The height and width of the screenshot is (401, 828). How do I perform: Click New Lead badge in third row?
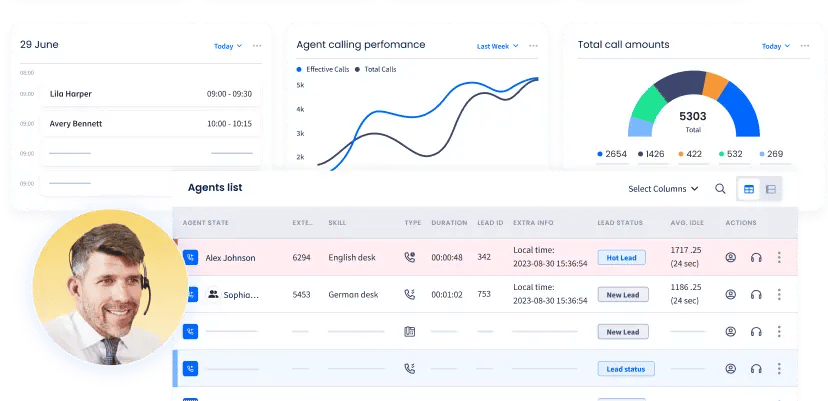tap(623, 332)
